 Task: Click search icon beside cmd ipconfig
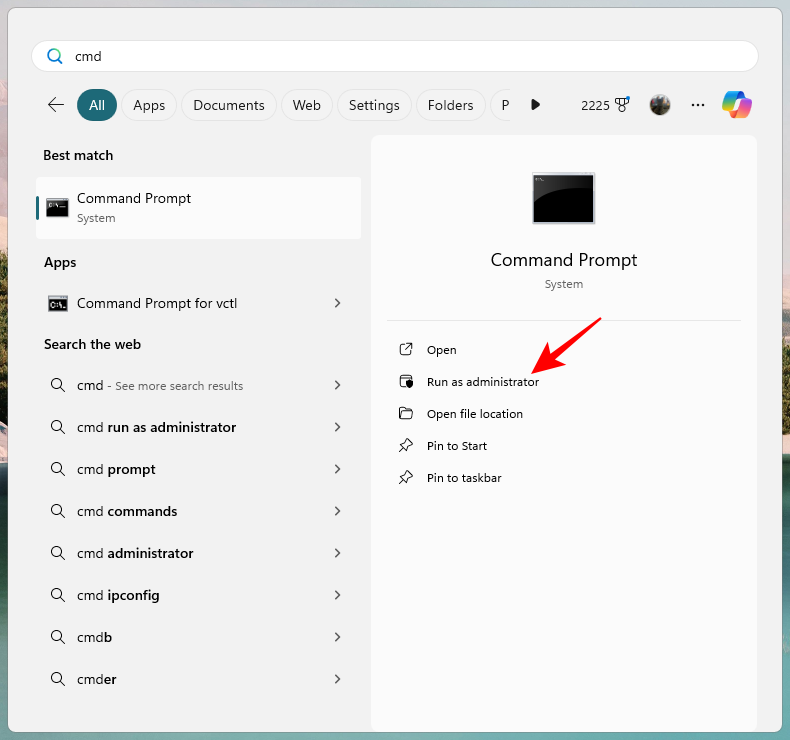point(58,595)
